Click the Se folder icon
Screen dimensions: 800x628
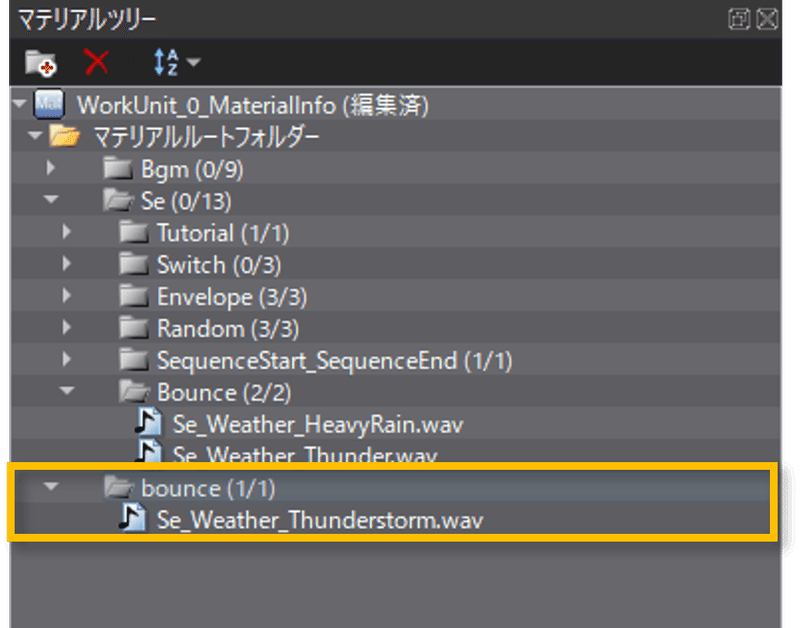pyautogui.click(x=118, y=199)
